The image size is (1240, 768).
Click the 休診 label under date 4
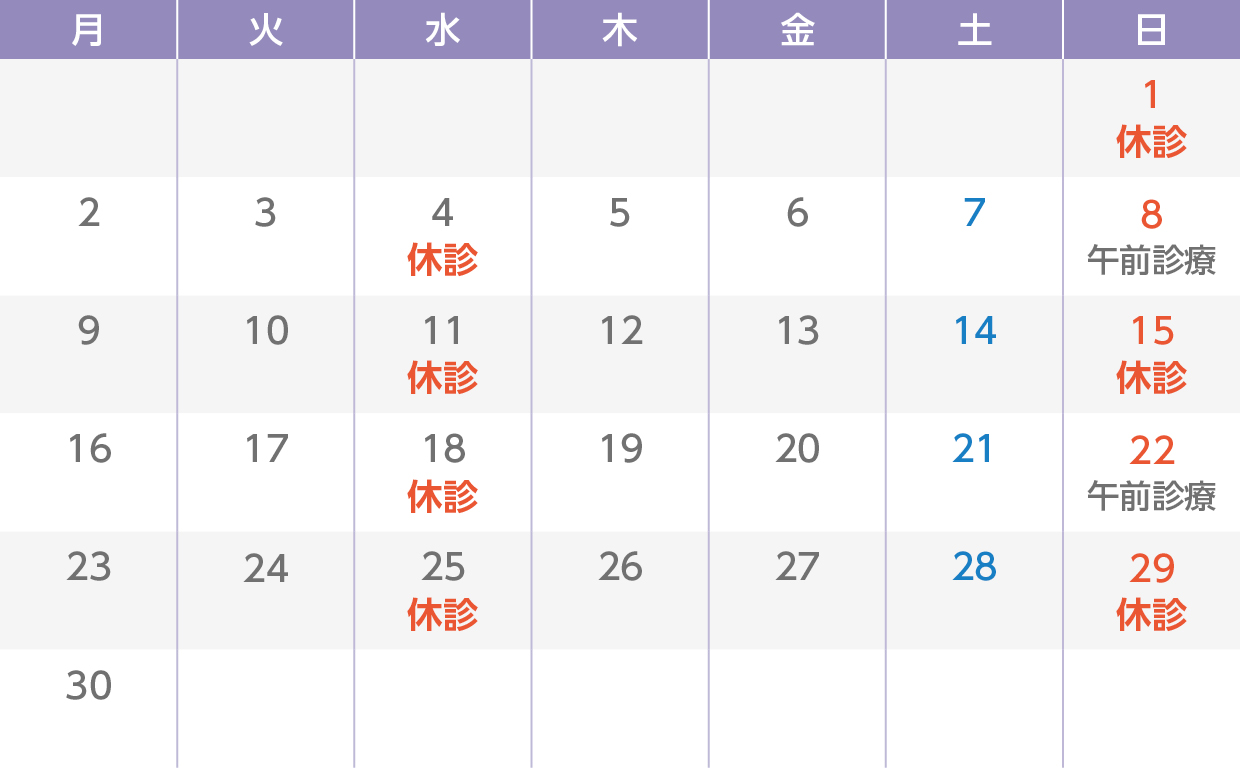coord(443,261)
